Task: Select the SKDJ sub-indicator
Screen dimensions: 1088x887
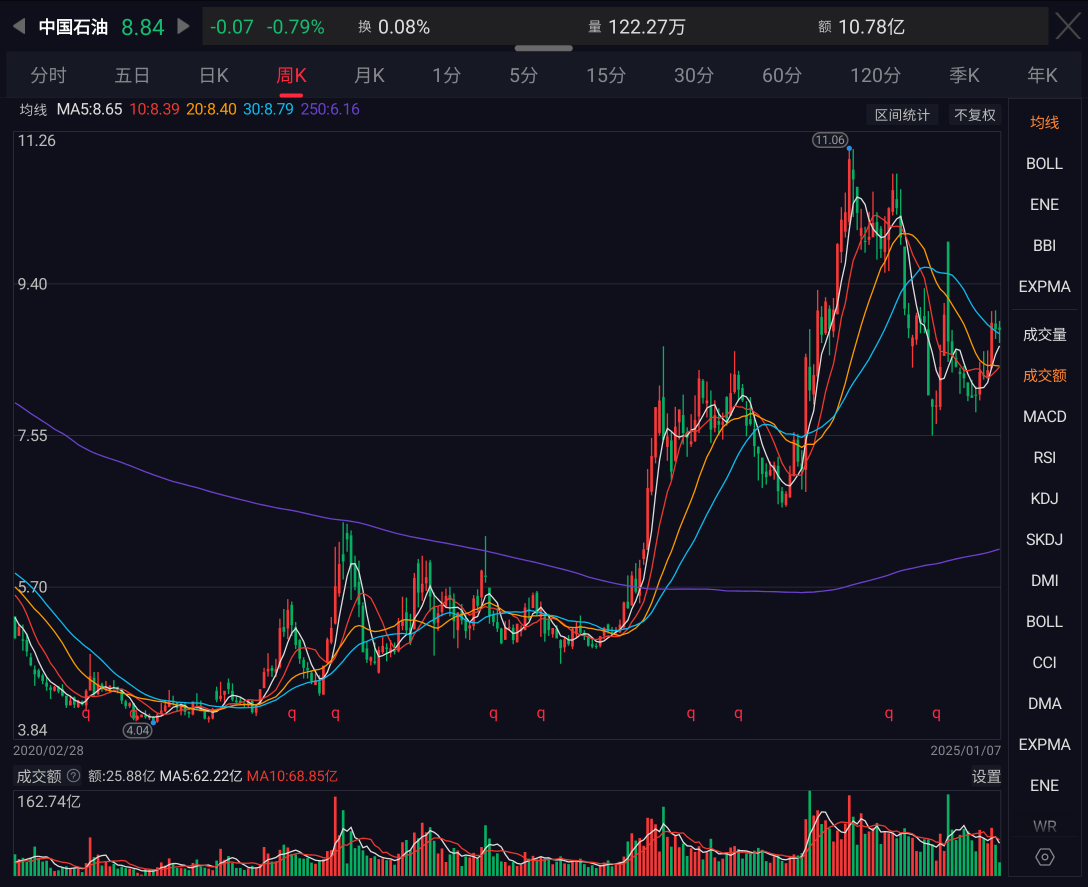Action: [1044, 539]
